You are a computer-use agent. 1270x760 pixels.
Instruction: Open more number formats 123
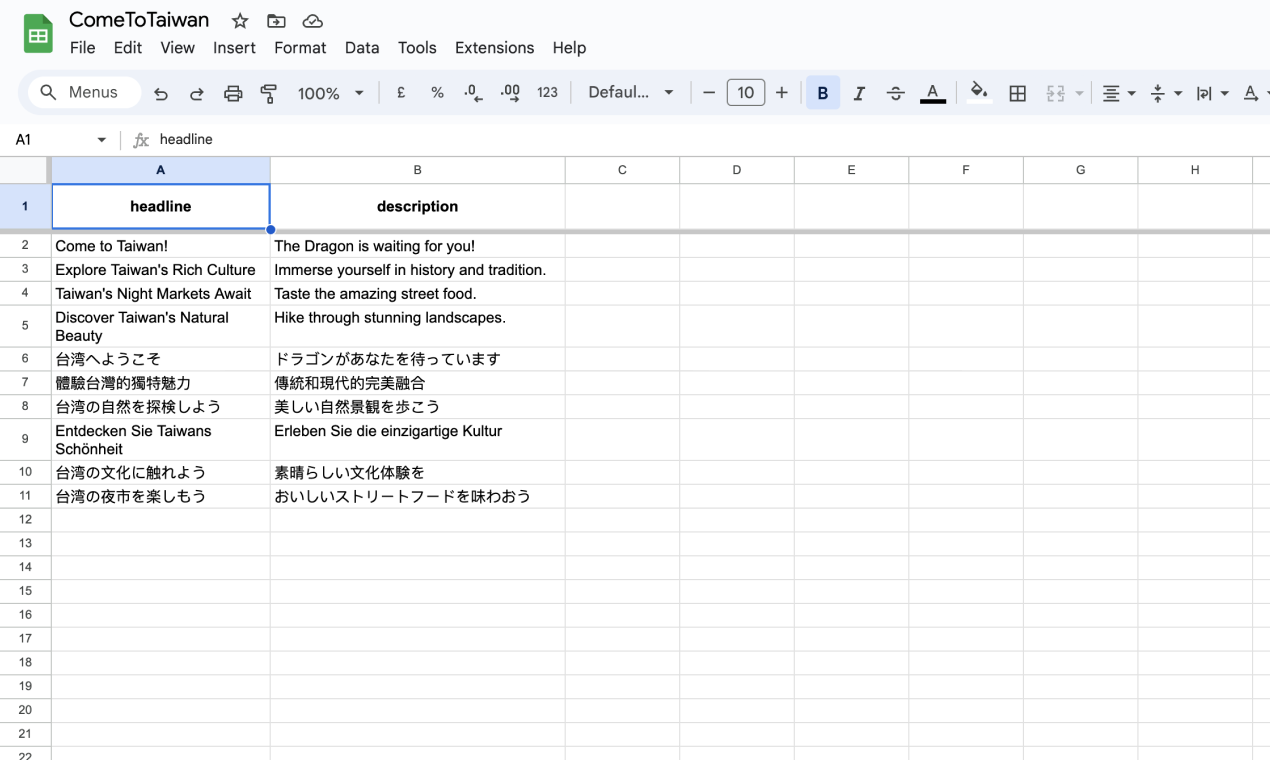(x=547, y=92)
